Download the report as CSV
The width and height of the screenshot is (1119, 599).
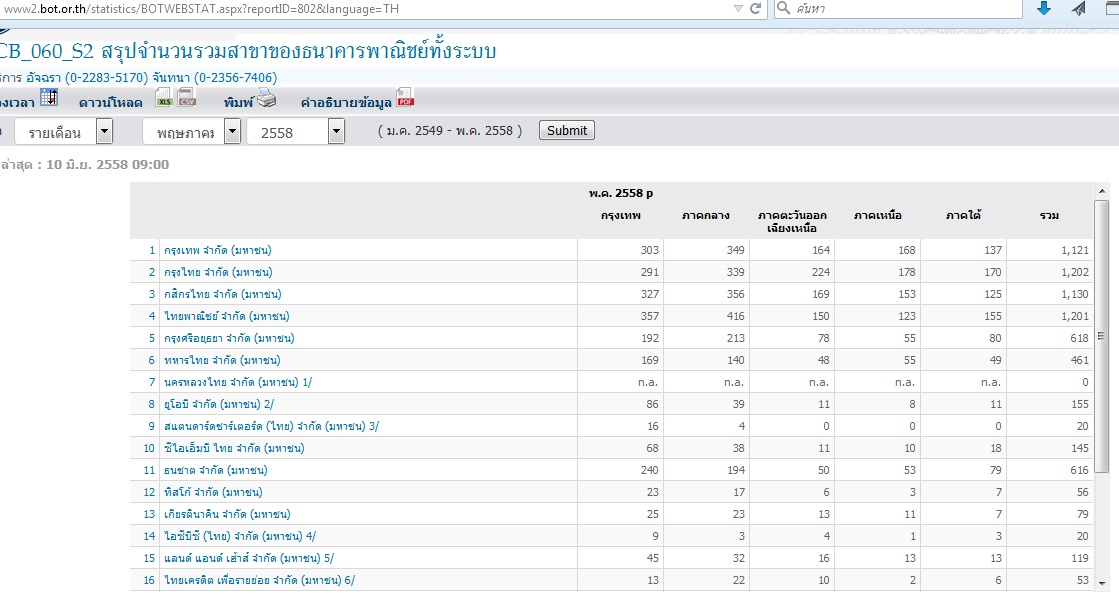tap(187, 99)
